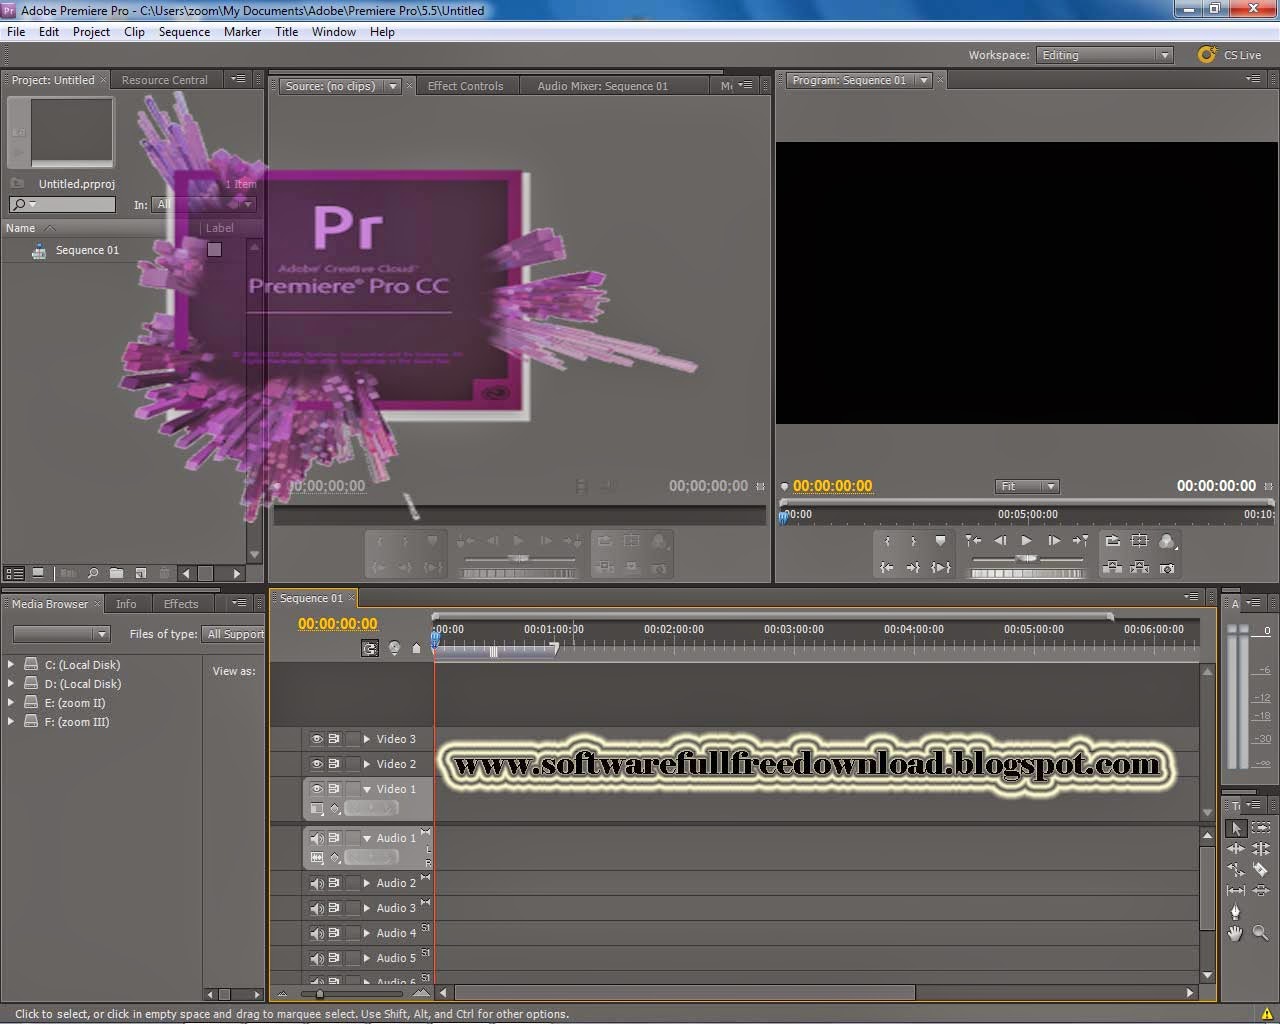Switch to the Effect Controls tab

pos(465,86)
